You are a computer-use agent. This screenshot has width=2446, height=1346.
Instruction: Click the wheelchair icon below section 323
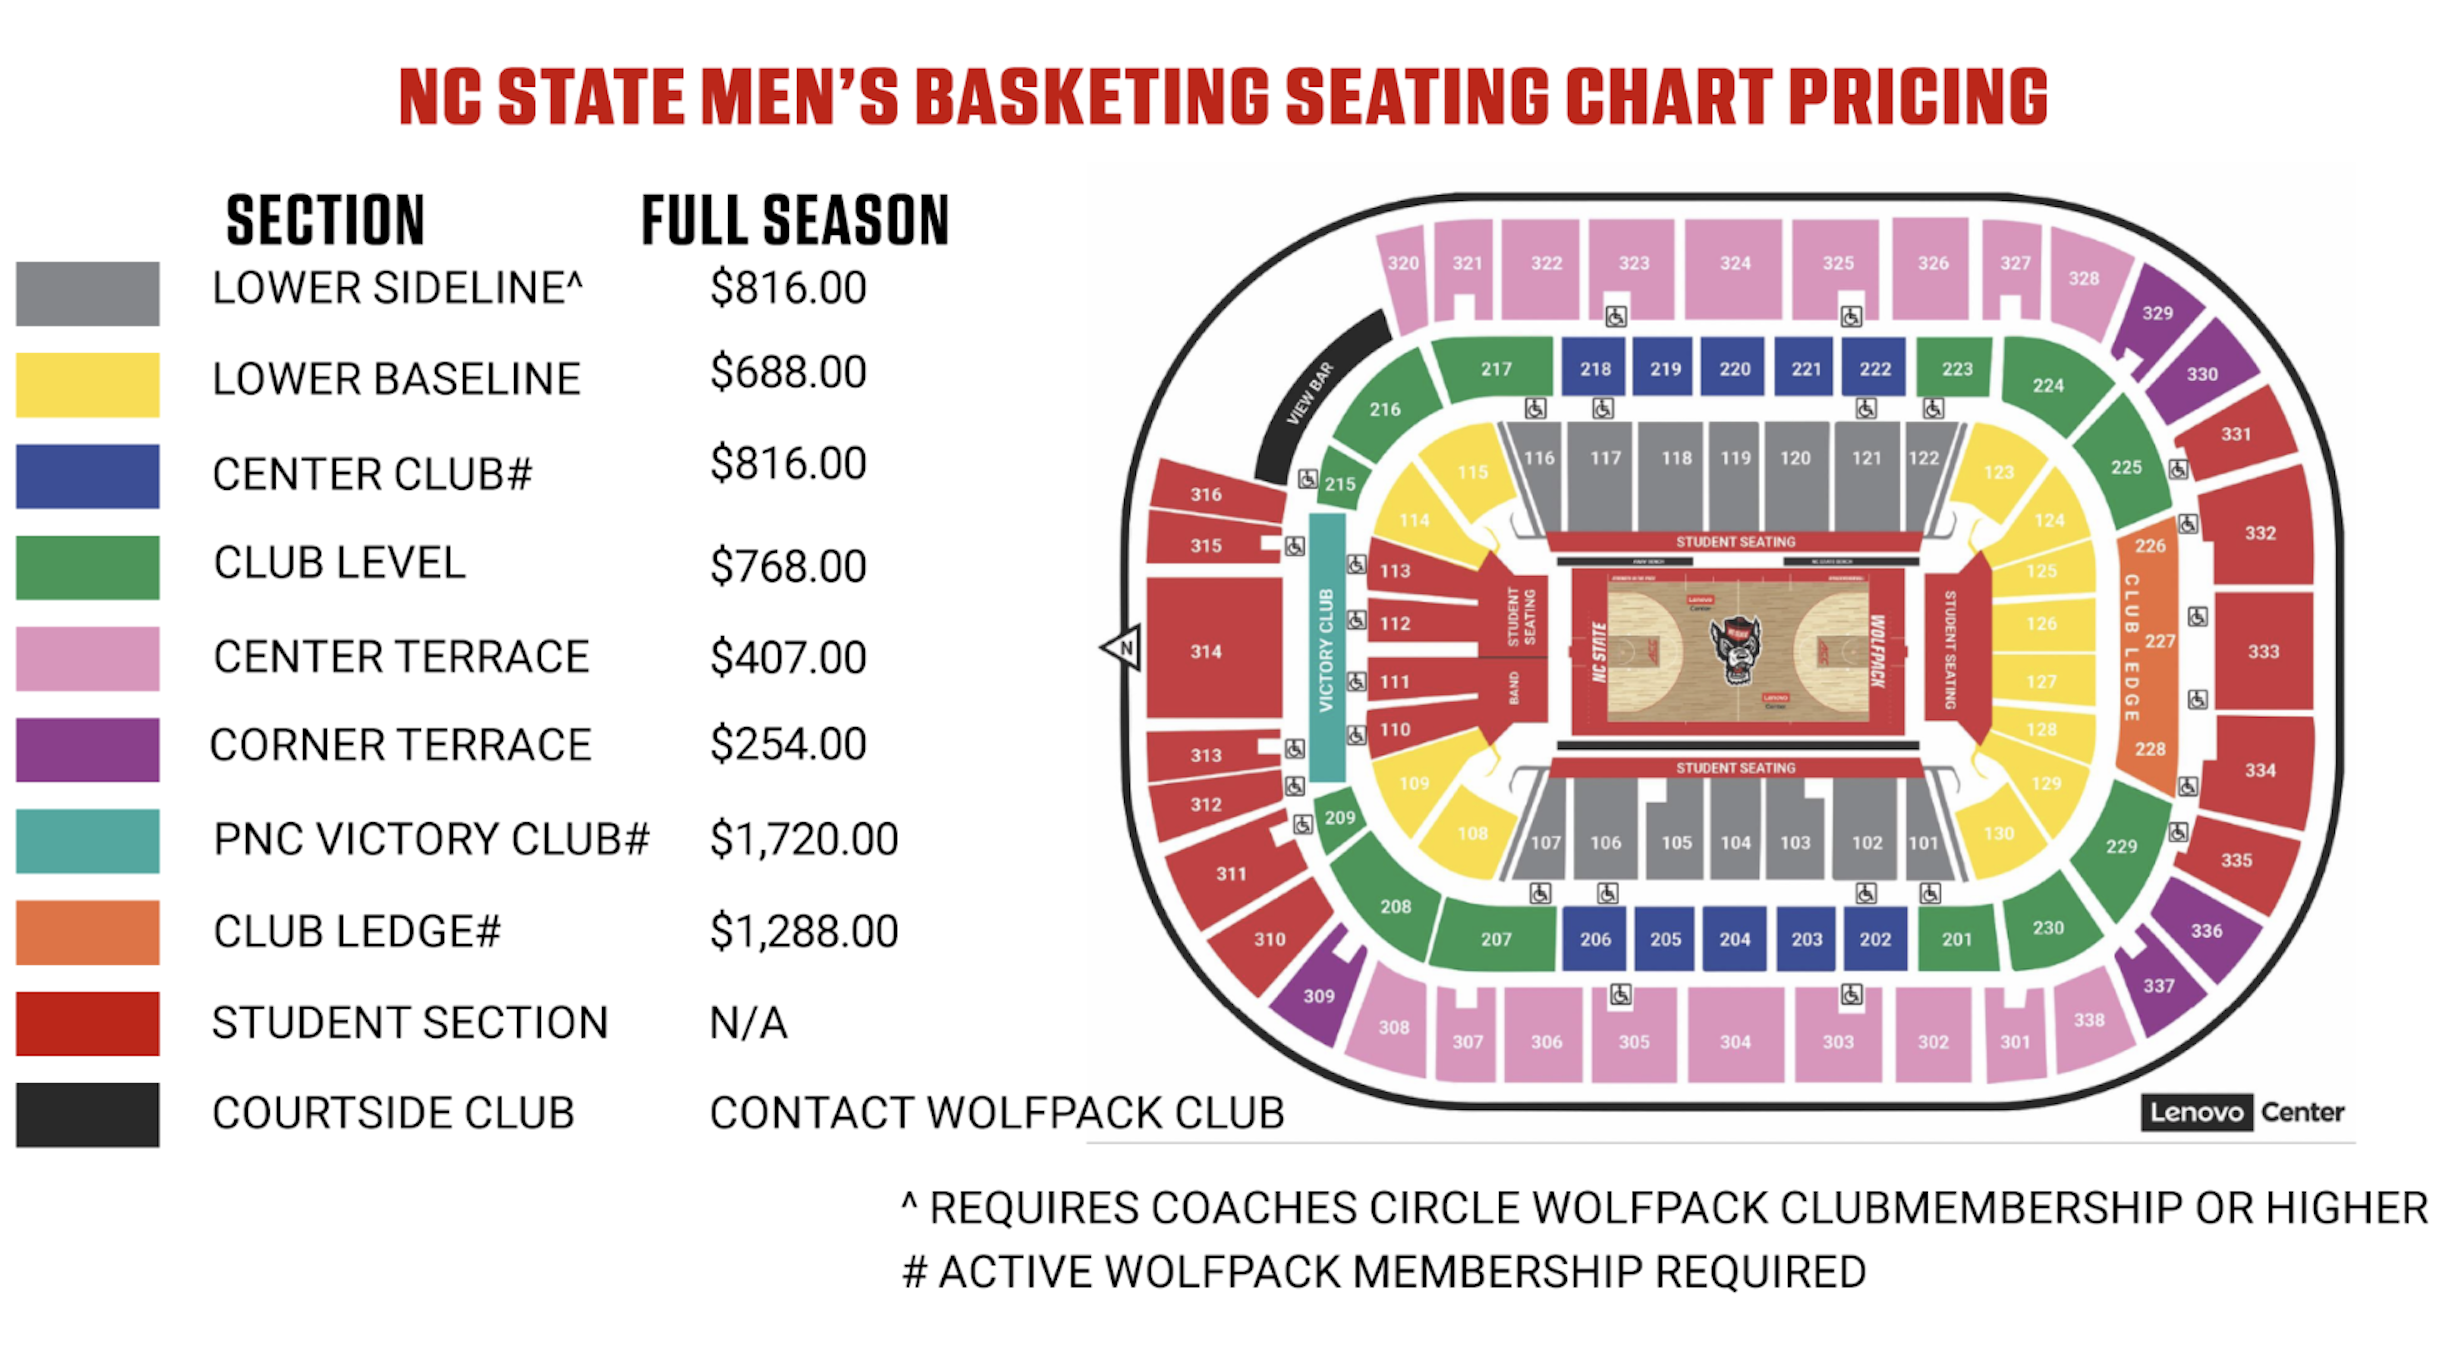tap(1616, 317)
